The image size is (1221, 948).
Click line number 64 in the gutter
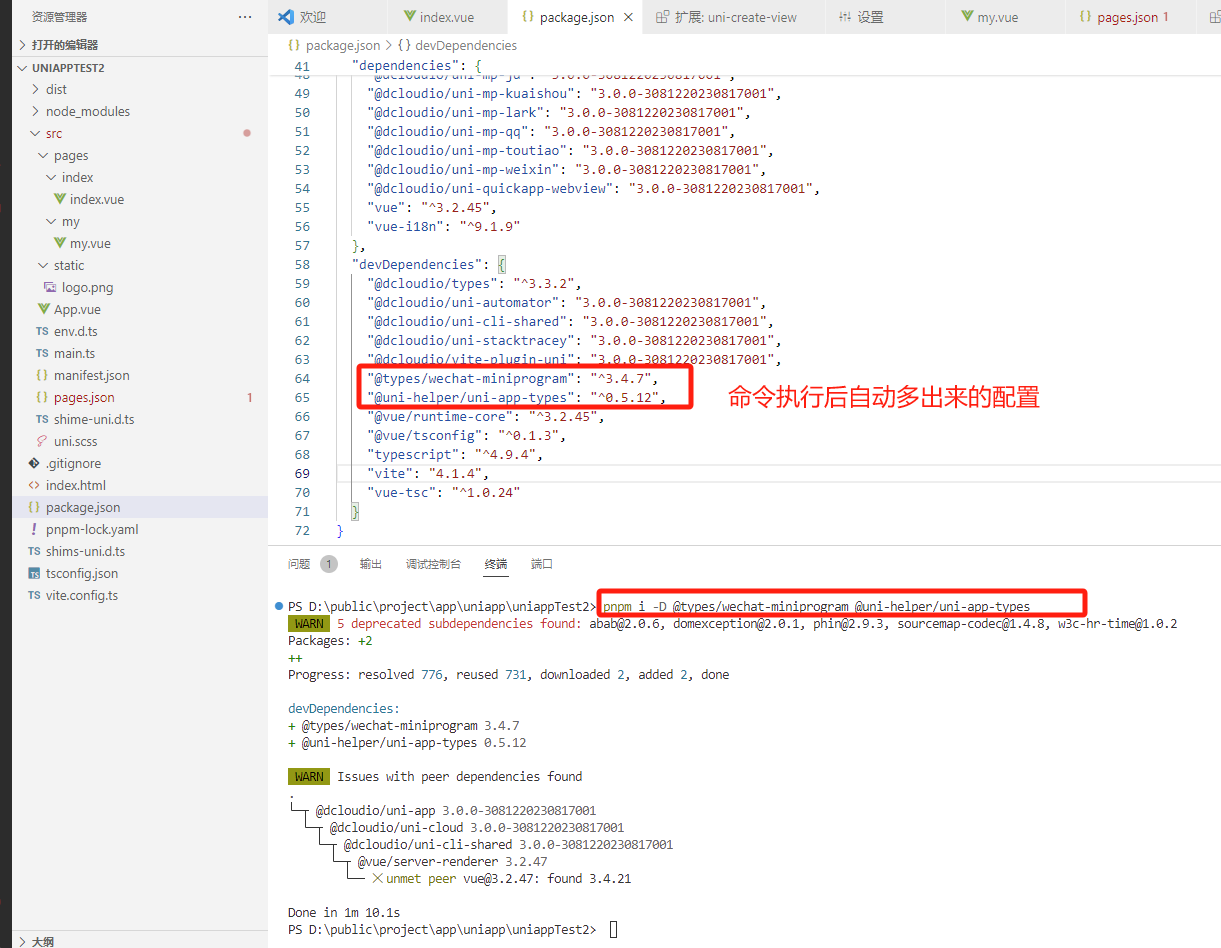pos(302,378)
